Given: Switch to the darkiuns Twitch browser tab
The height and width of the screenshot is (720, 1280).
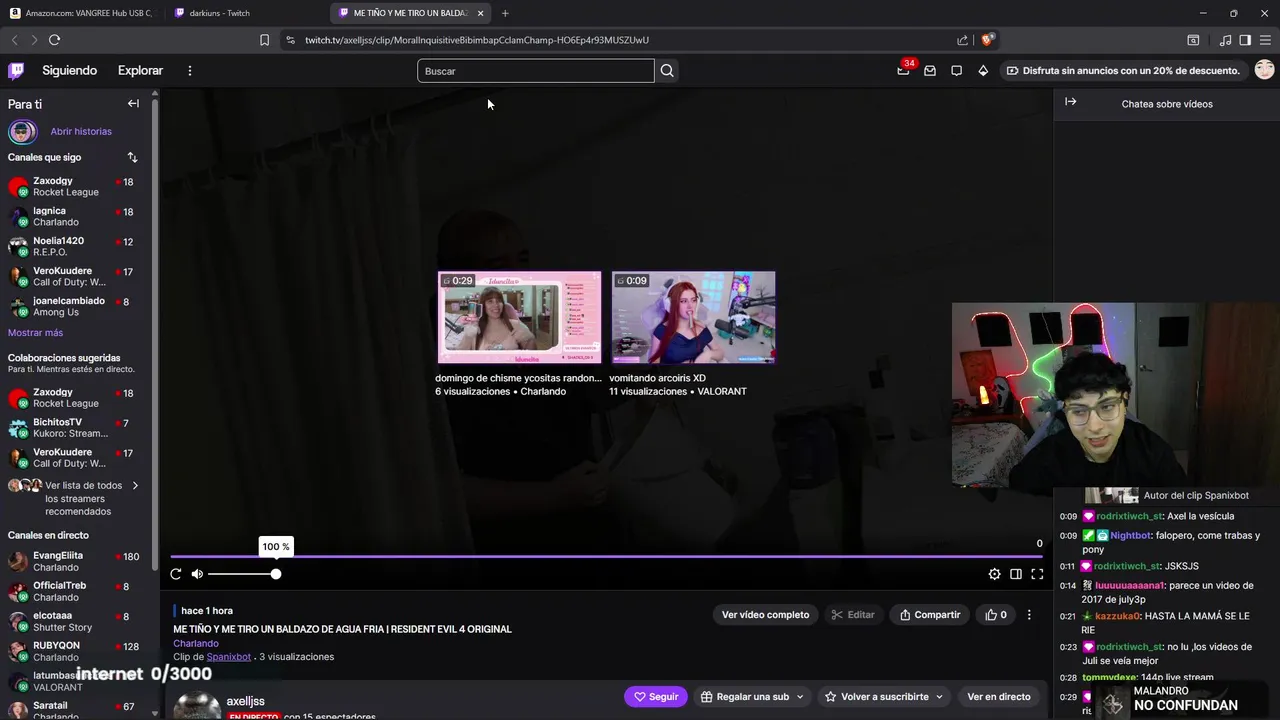Looking at the screenshot, I should [245, 13].
